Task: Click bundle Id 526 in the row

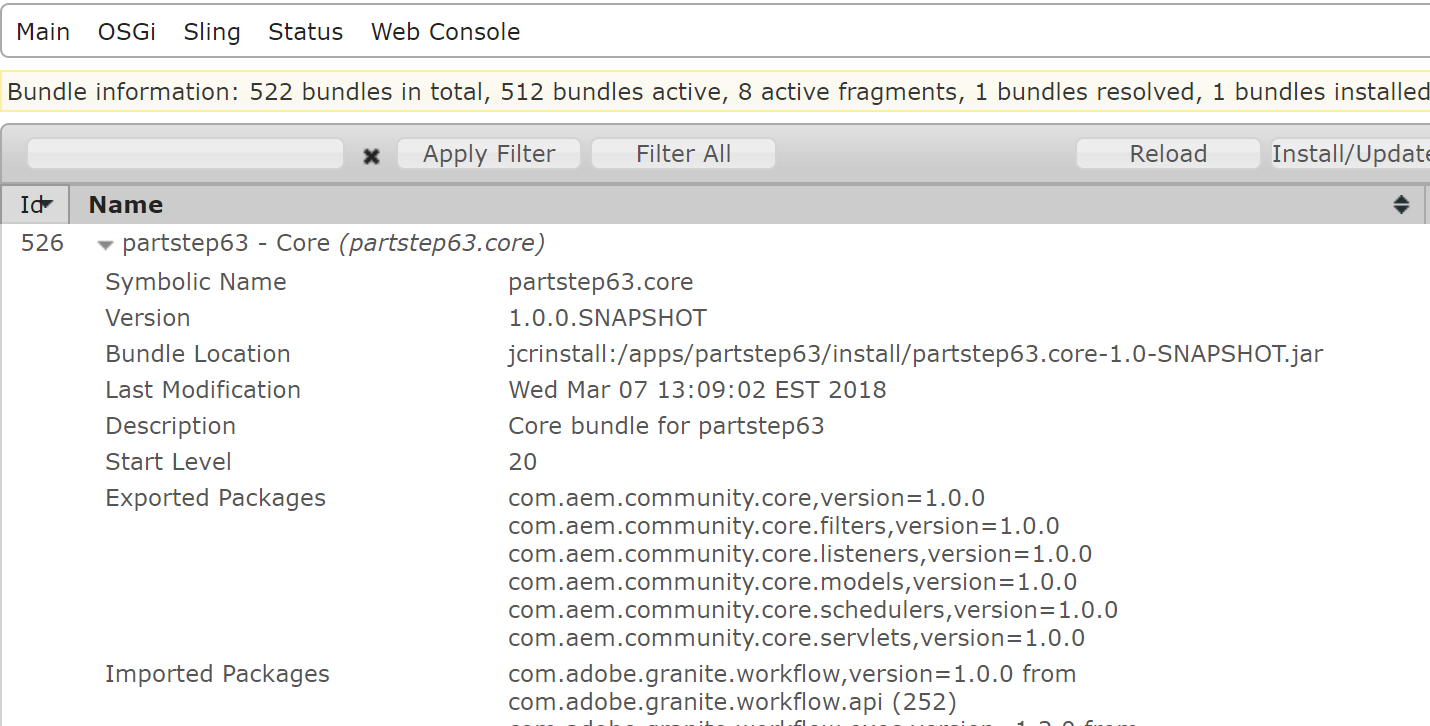Action: click(x=42, y=243)
